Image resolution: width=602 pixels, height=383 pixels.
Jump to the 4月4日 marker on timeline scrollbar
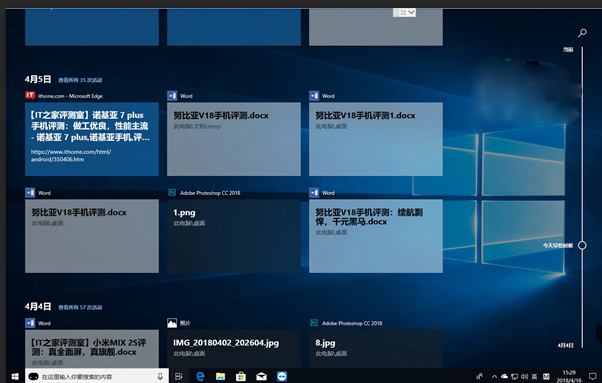click(566, 345)
